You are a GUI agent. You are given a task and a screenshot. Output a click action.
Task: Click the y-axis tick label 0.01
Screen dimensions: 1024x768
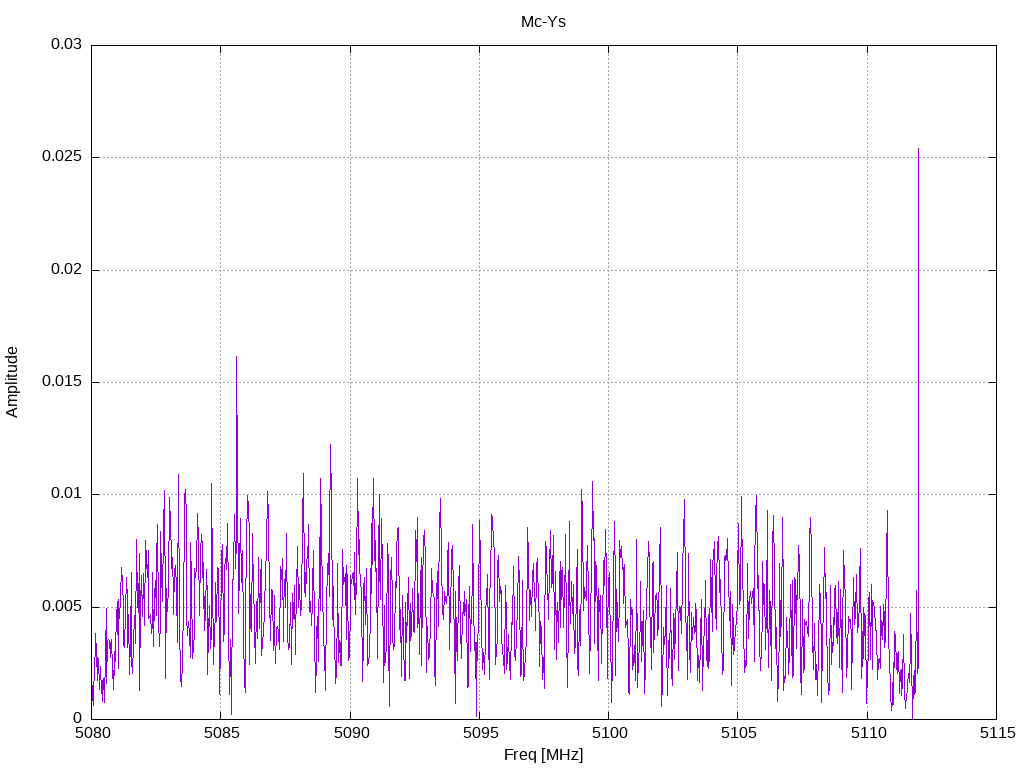click(x=67, y=494)
